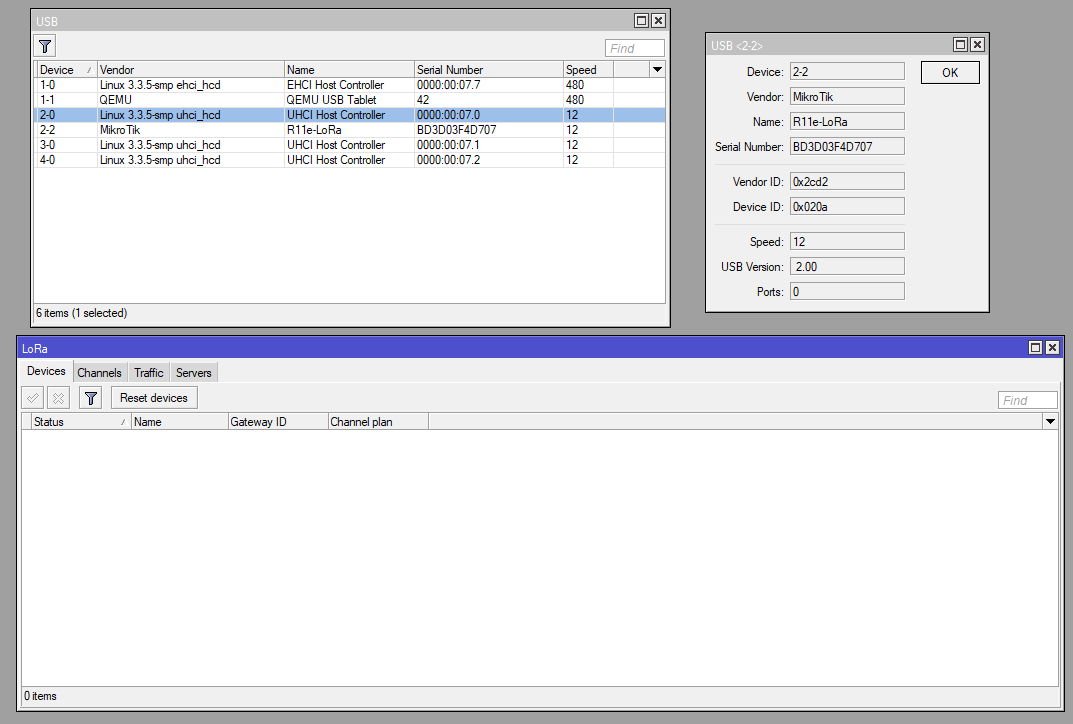The width and height of the screenshot is (1073, 724).
Task: Click the Name field showing R11e-LoRa
Action: 847,122
